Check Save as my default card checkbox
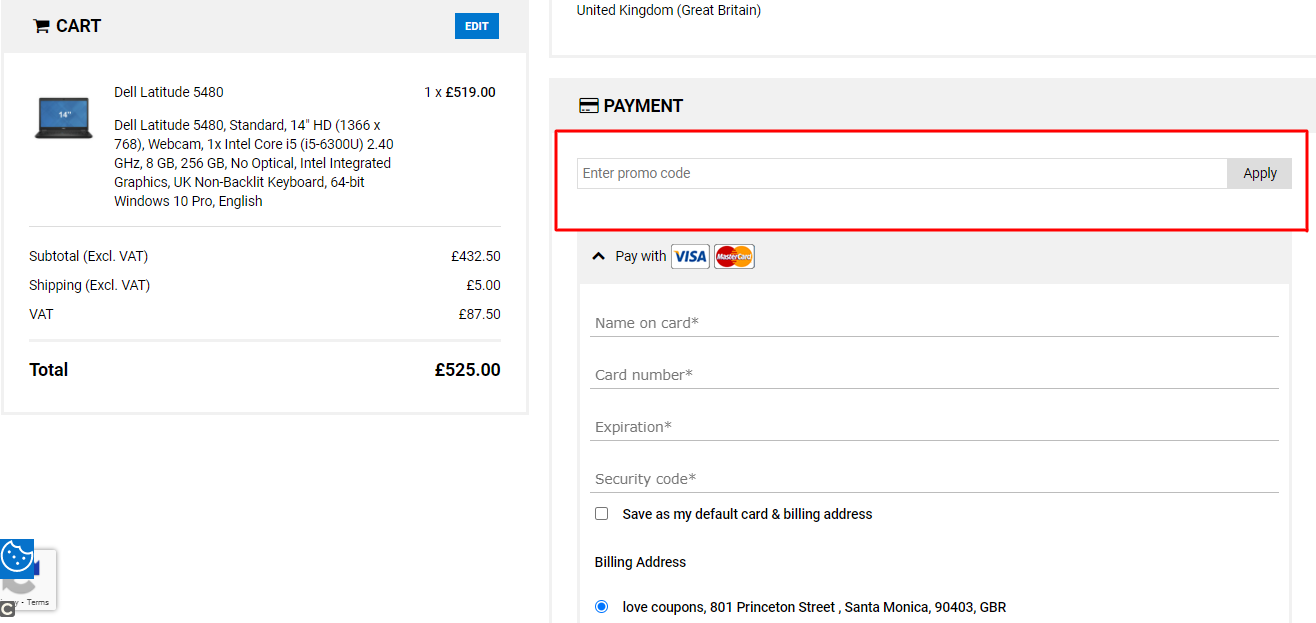This screenshot has width=1316, height=623. [x=601, y=514]
